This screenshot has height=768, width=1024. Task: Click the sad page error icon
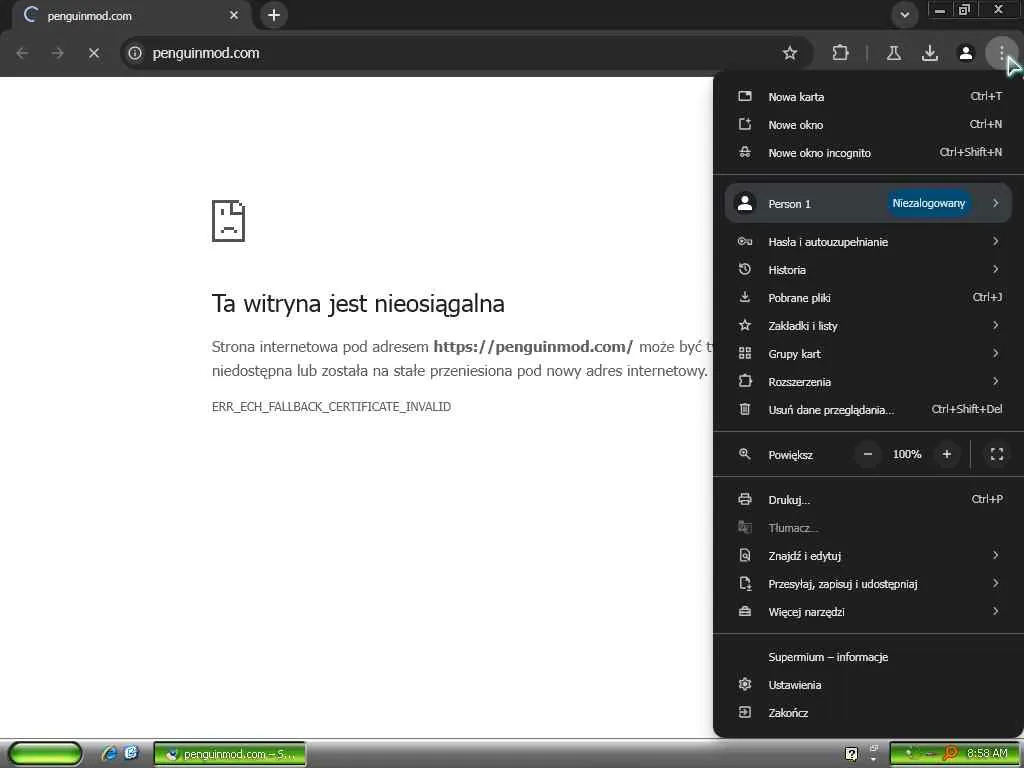(x=229, y=221)
